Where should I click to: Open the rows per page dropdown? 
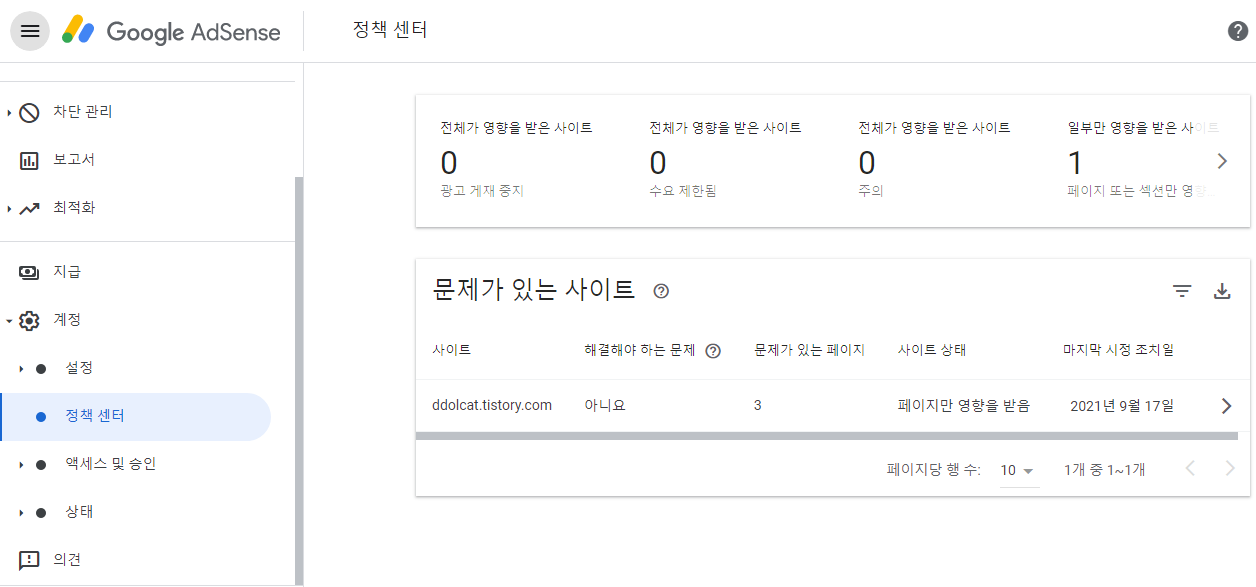tap(1019, 470)
